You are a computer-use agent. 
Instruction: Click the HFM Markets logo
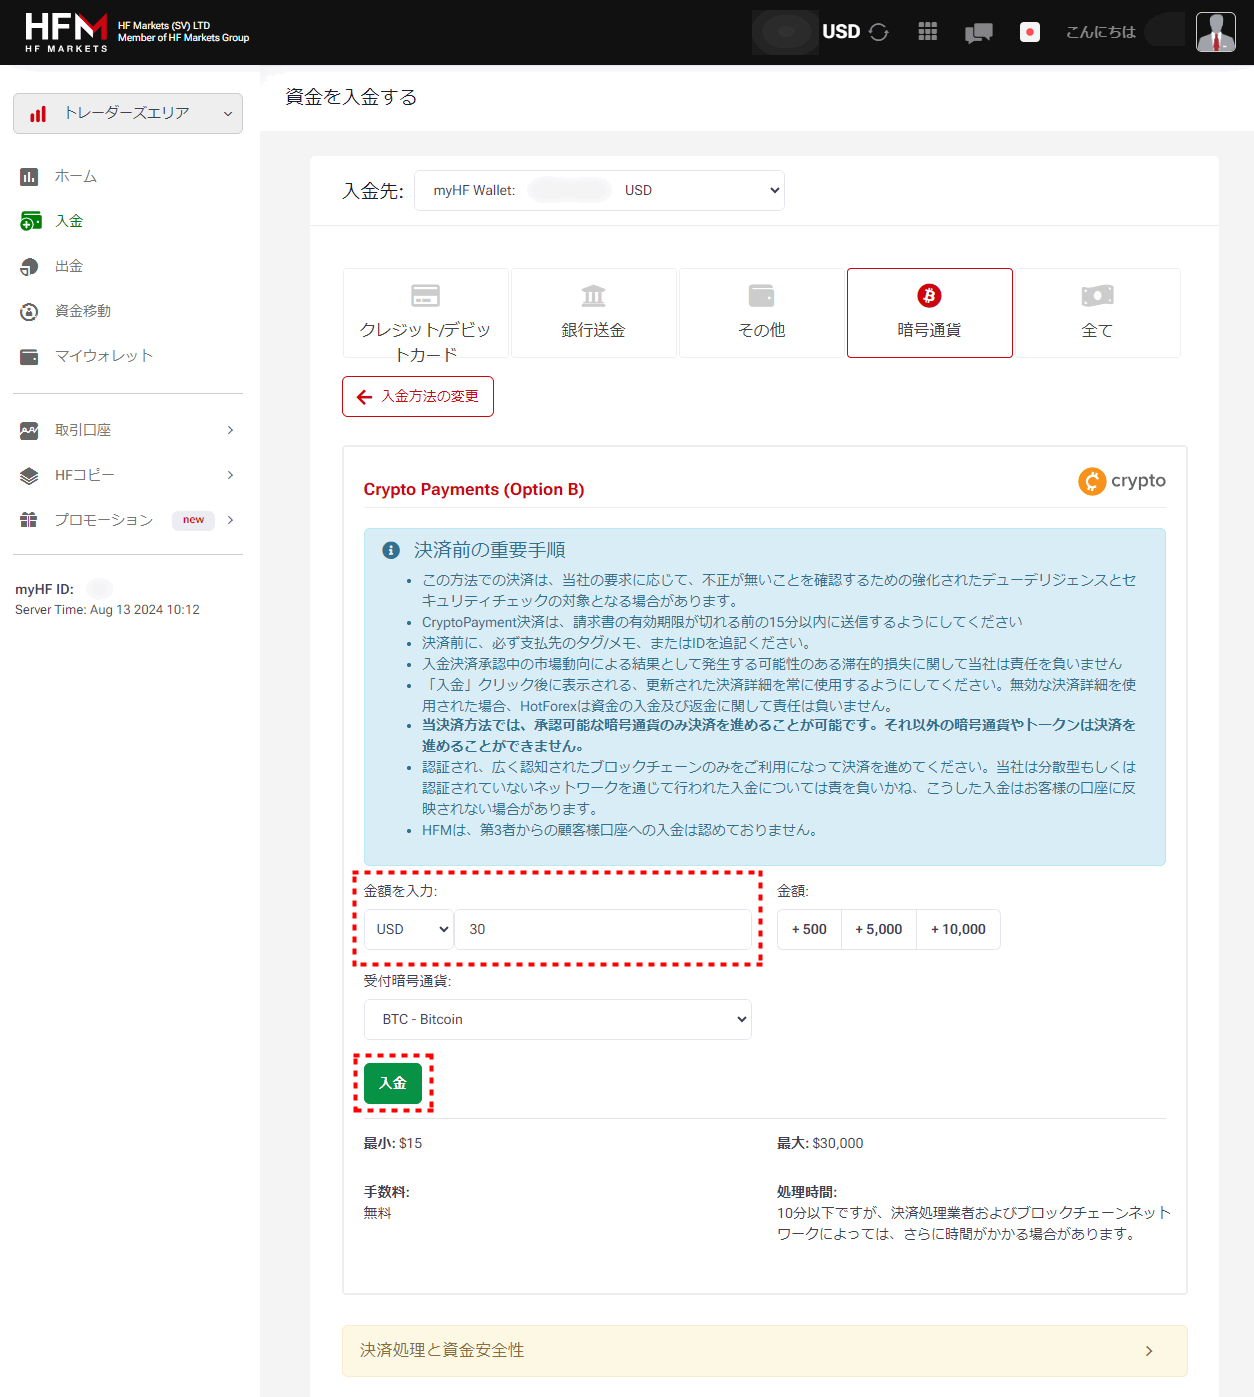[66, 32]
